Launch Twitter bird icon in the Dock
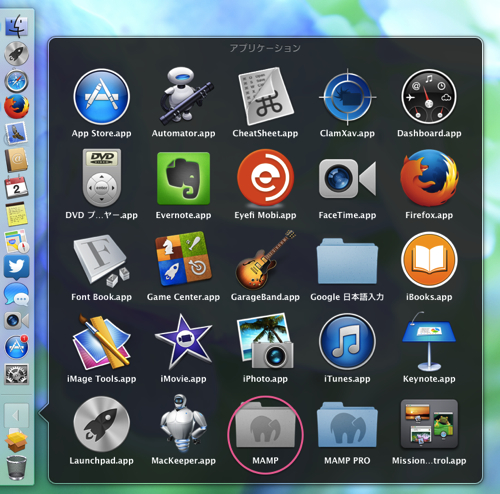 [16, 267]
